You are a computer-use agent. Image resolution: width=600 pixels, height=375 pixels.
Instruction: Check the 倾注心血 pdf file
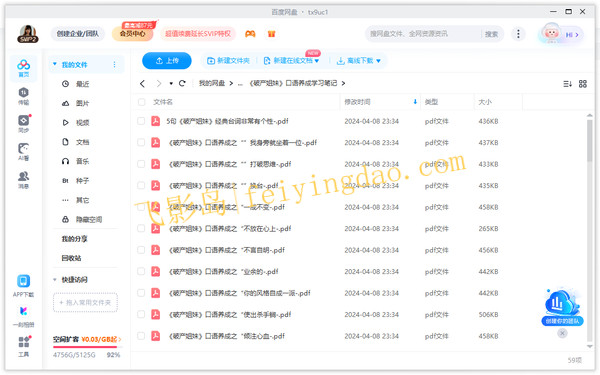point(141,336)
